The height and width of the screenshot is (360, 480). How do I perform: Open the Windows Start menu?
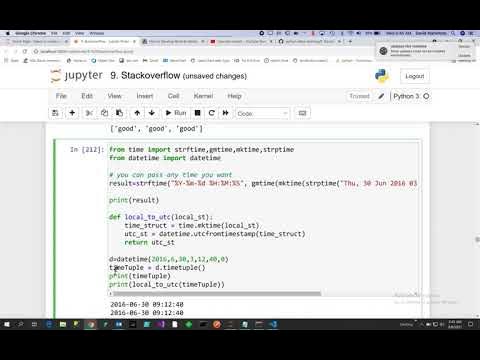[x=7, y=324]
